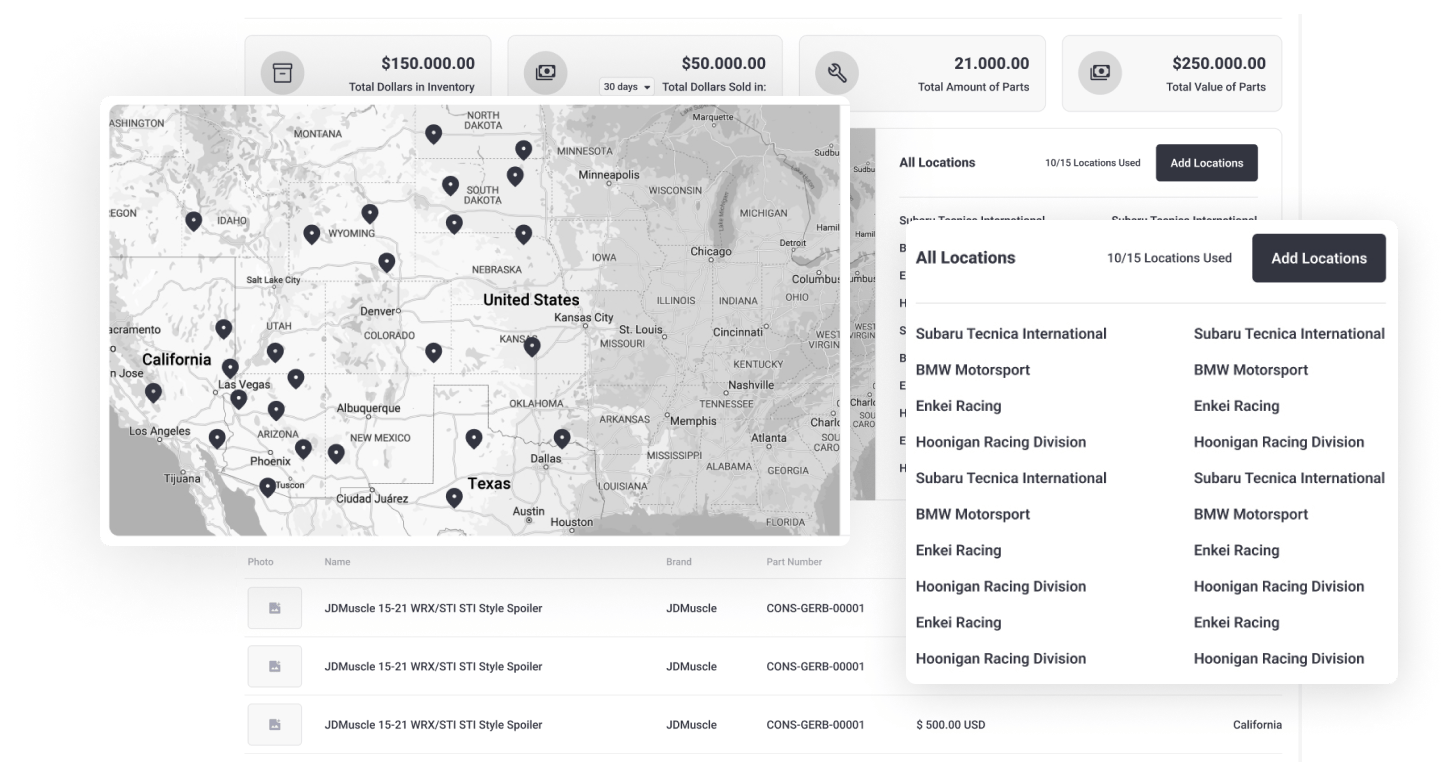Image resolution: width=1448 pixels, height=776 pixels.
Task: Click Add Locations button in front panel
Action: point(1318,258)
